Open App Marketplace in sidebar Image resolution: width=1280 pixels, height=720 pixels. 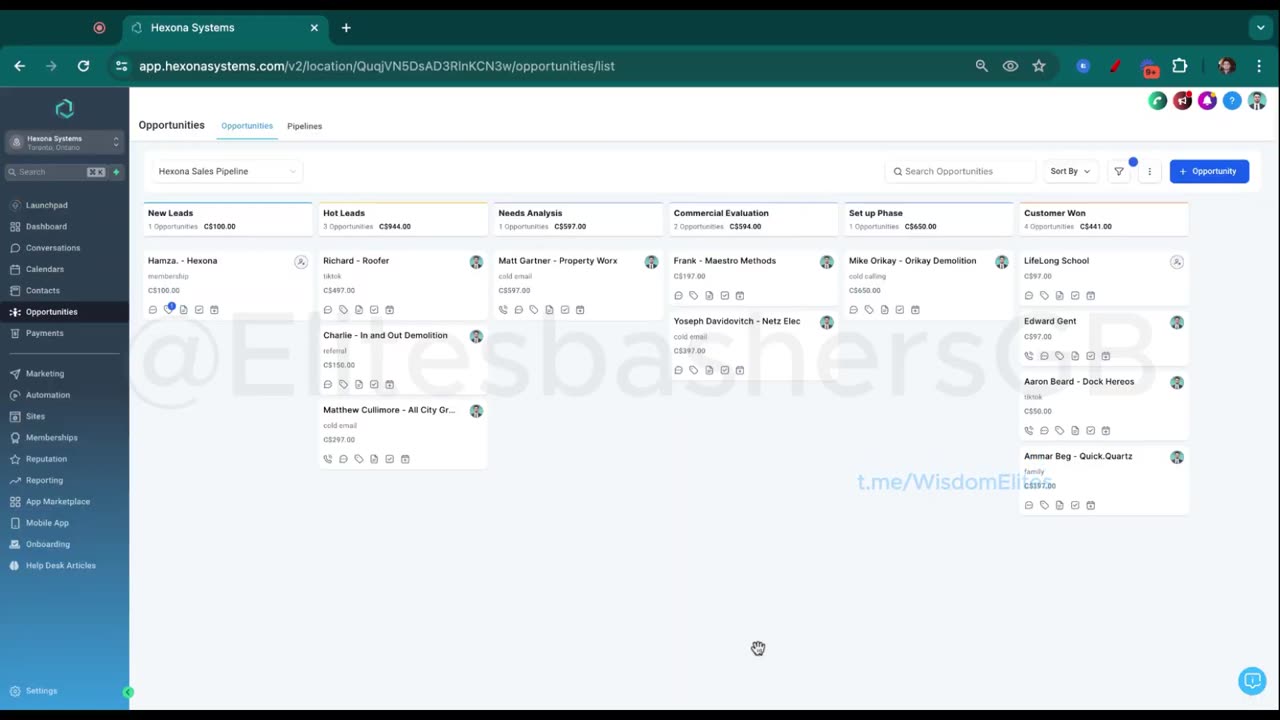(x=58, y=502)
